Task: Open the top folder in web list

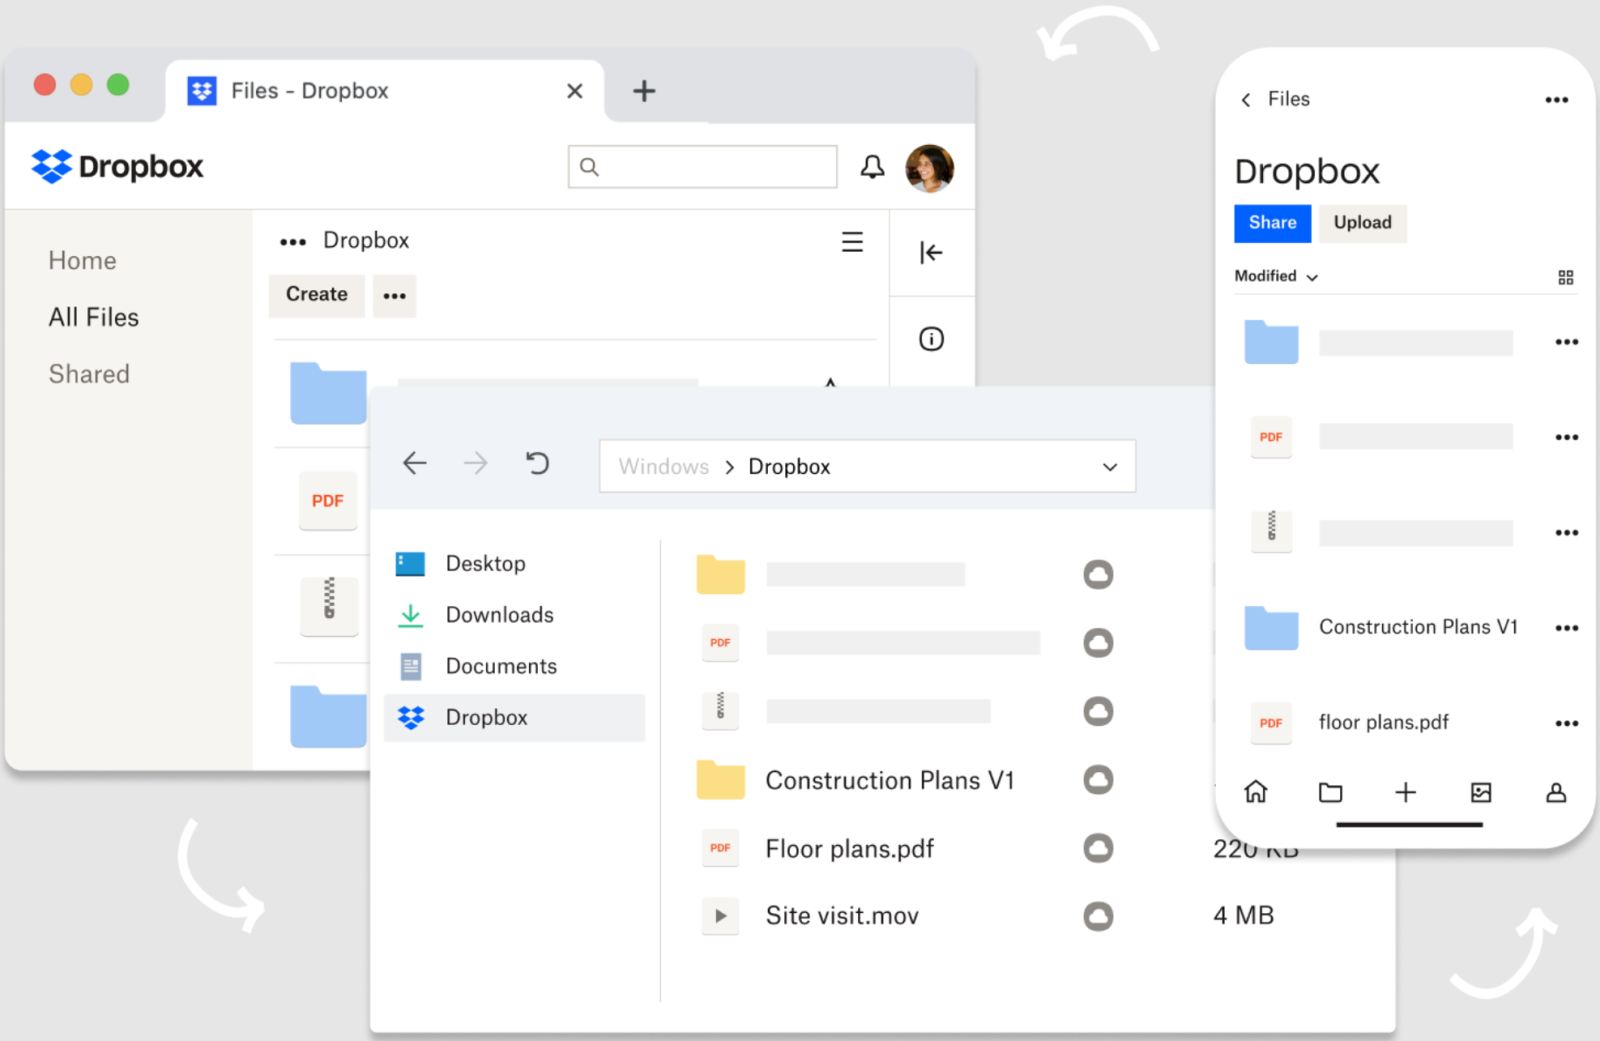Action: 329,393
